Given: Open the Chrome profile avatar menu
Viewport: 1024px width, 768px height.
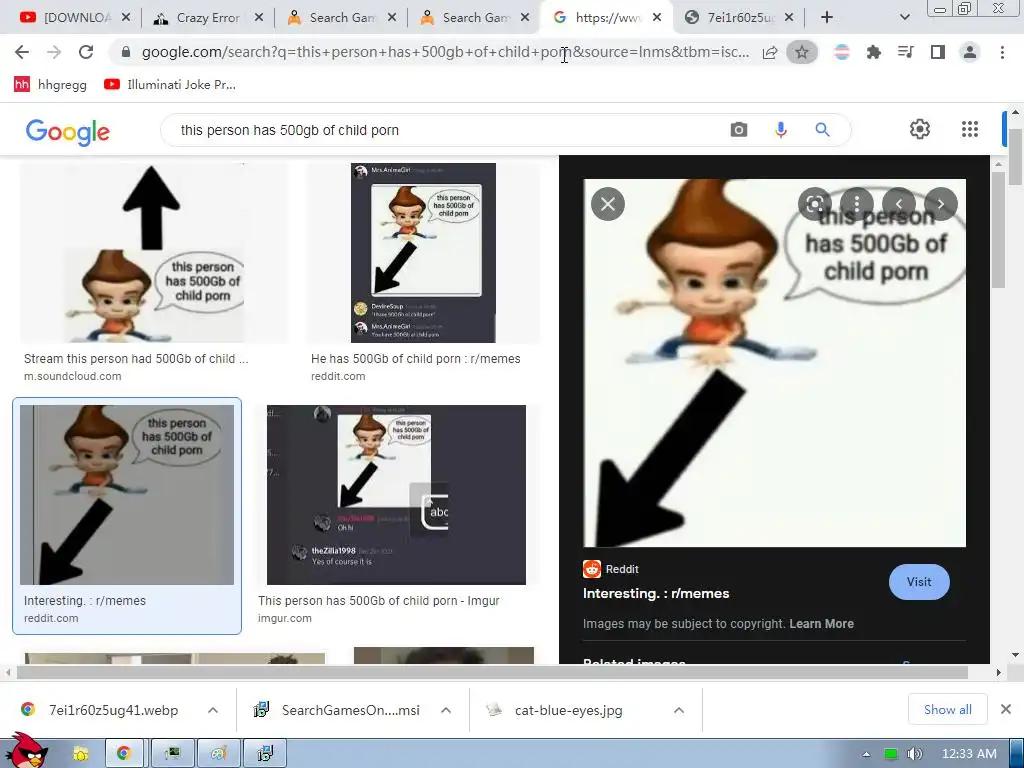Looking at the screenshot, I should [970, 52].
